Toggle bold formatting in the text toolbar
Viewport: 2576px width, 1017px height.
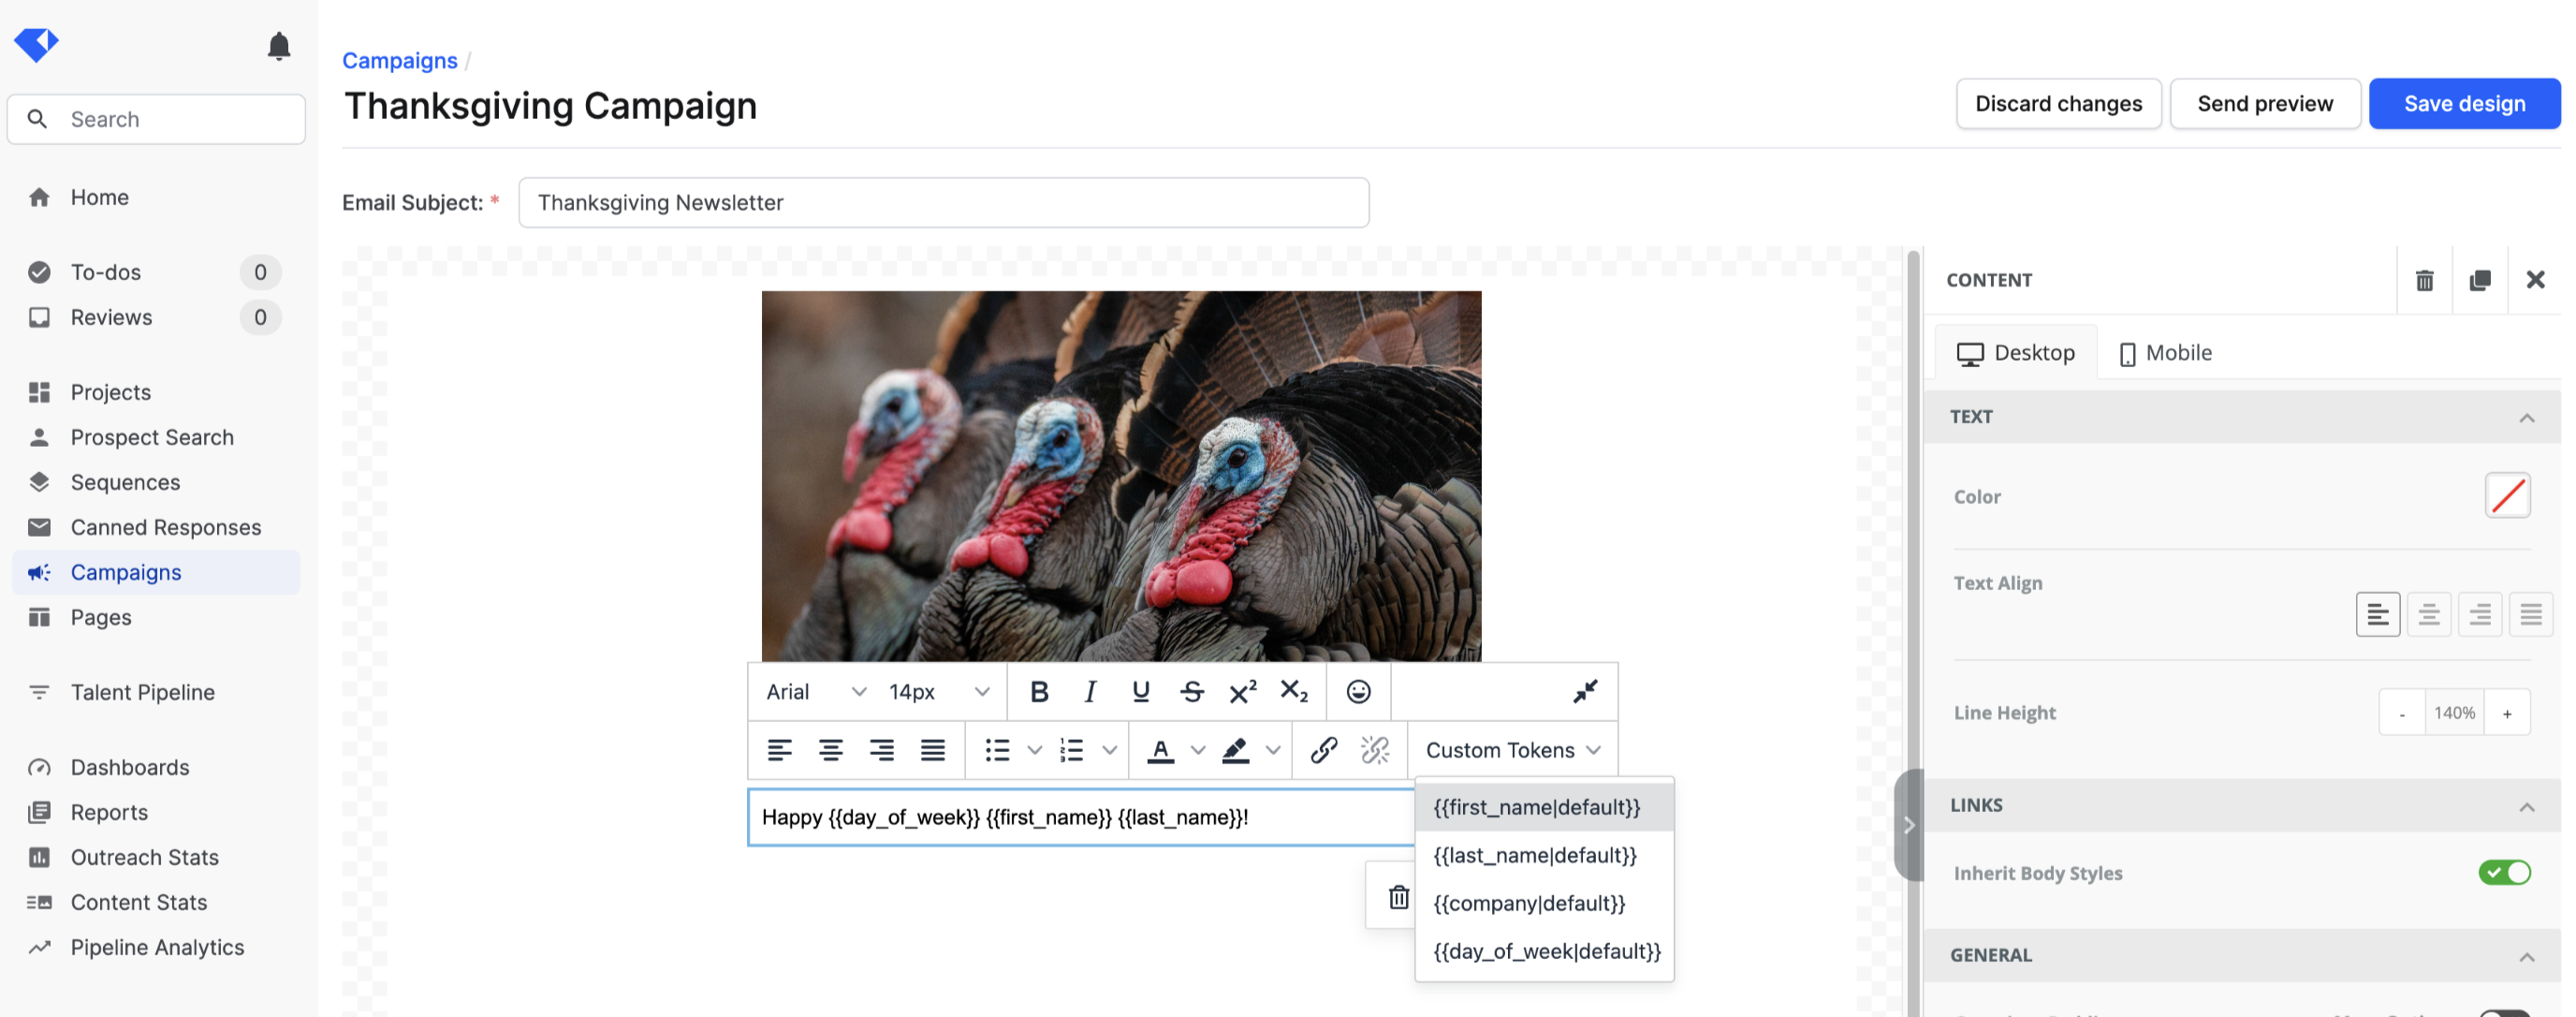point(1039,691)
